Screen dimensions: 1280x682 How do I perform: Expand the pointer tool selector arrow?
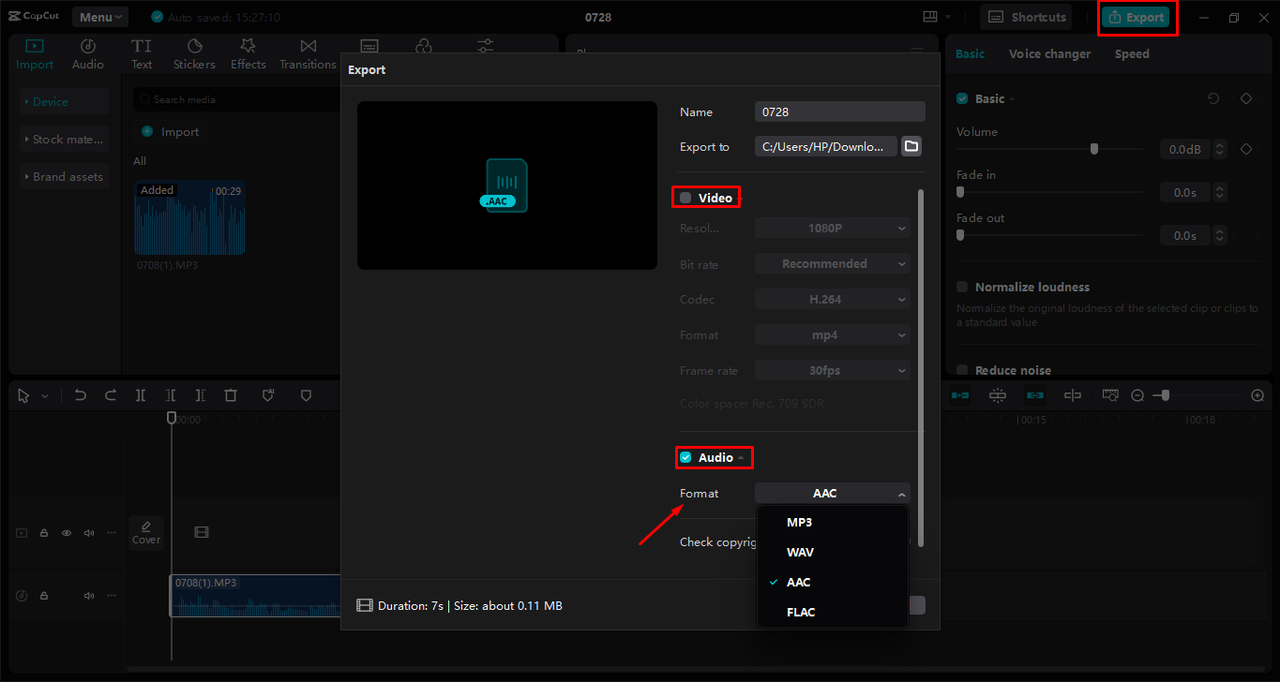[x=45, y=397]
